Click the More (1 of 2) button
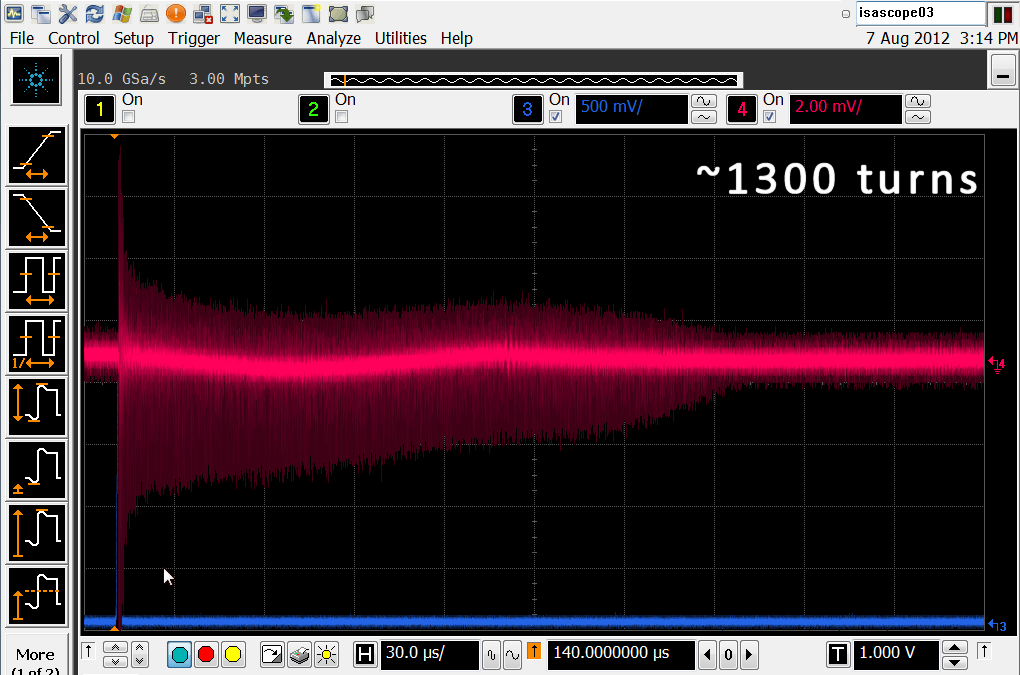This screenshot has height=675, width=1020. click(36, 657)
